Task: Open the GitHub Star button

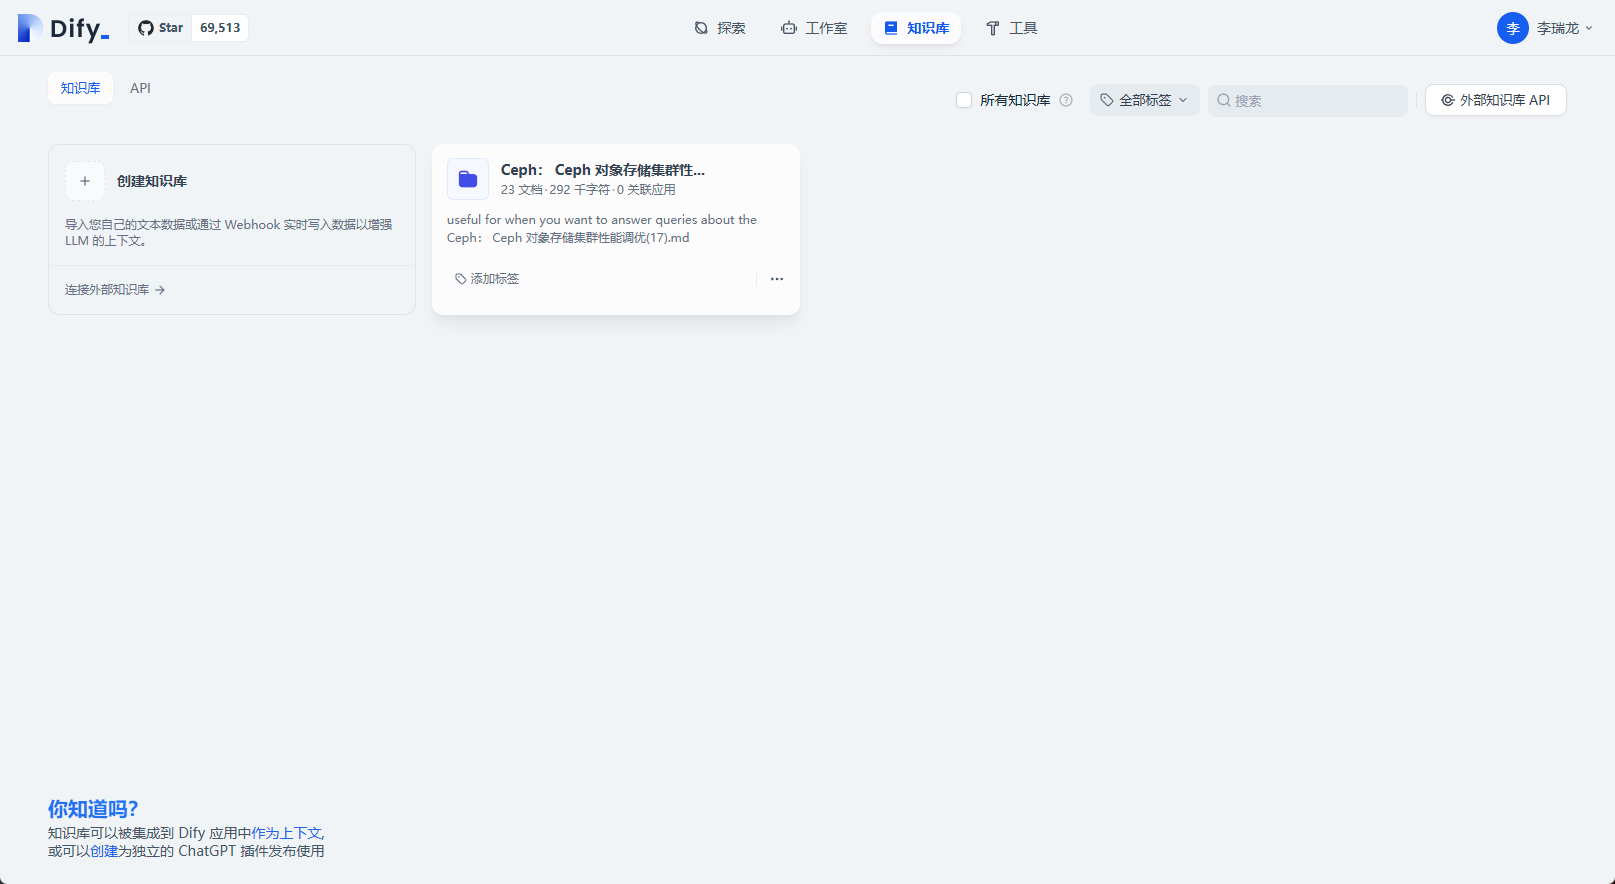Action: click(x=161, y=28)
